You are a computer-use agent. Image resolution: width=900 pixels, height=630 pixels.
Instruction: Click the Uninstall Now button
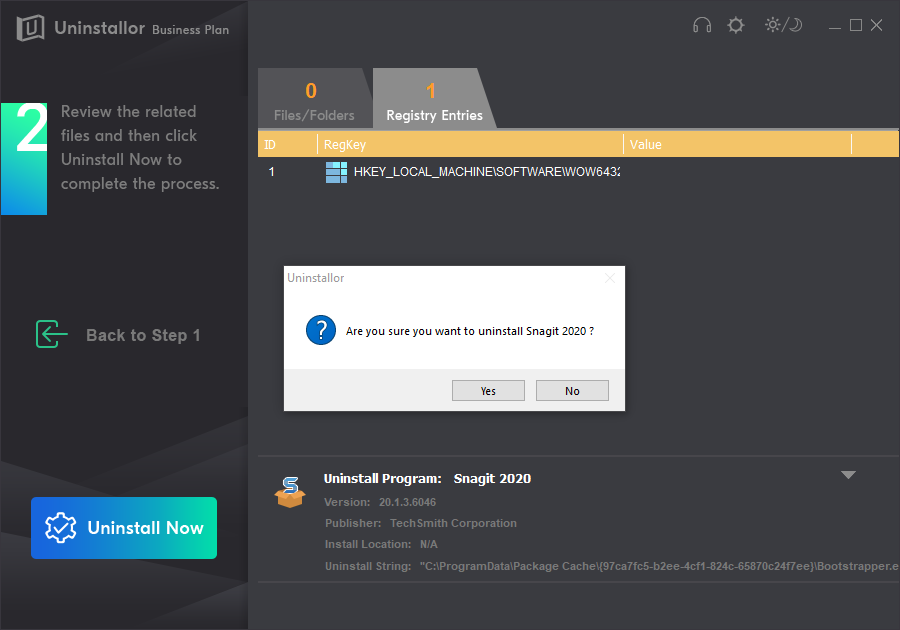(x=124, y=528)
